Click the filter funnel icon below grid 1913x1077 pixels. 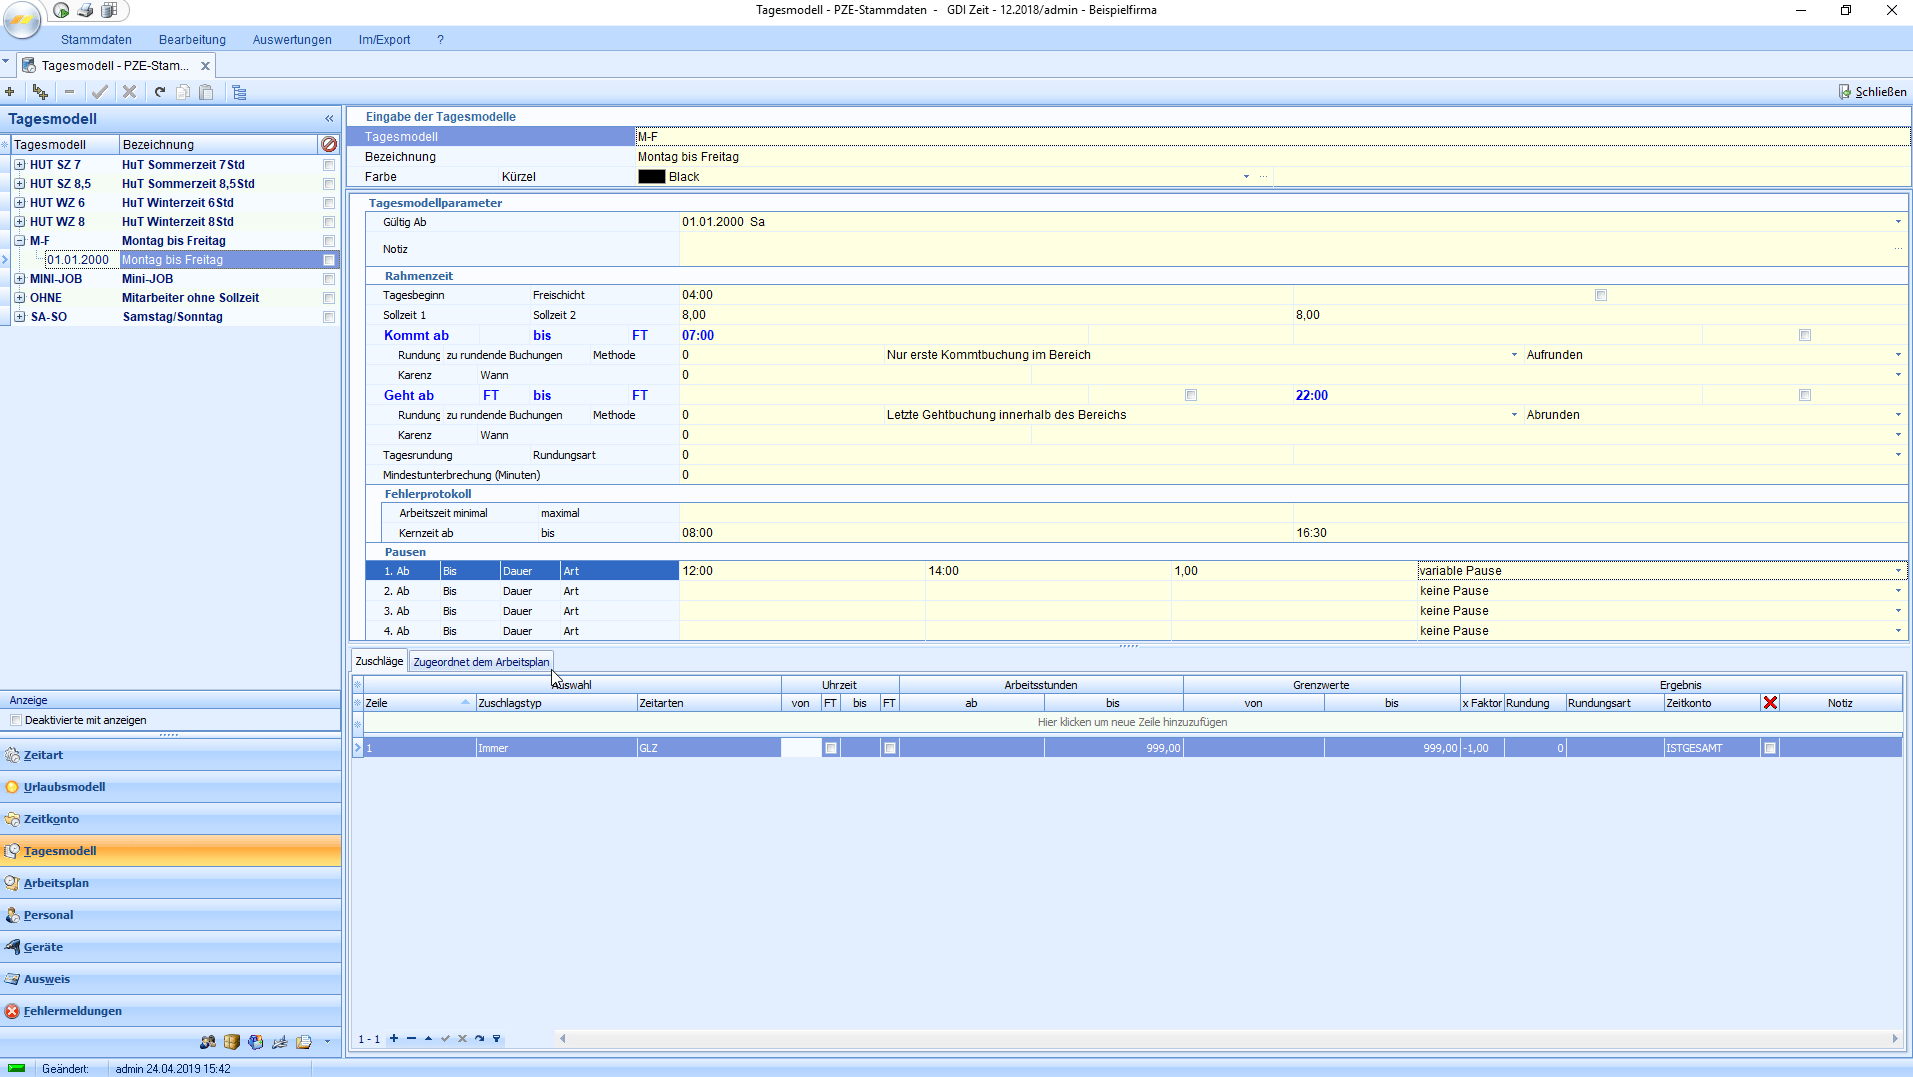tap(497, 1039)
